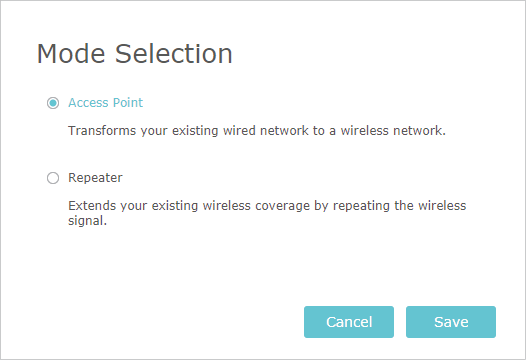Choose Repeater mode via its circle
The image size is (526, 360).
(x=53, y=178)
